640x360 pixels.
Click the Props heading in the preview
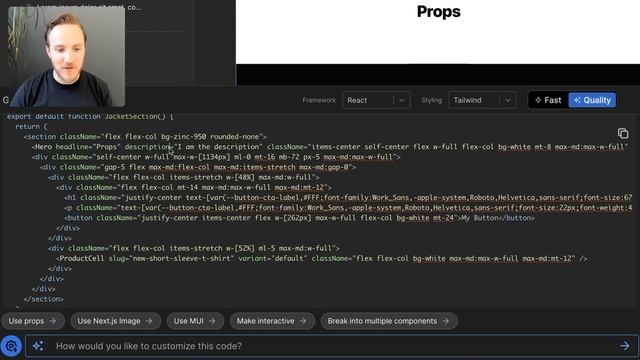pyautogui.click(x=438, y=11)
